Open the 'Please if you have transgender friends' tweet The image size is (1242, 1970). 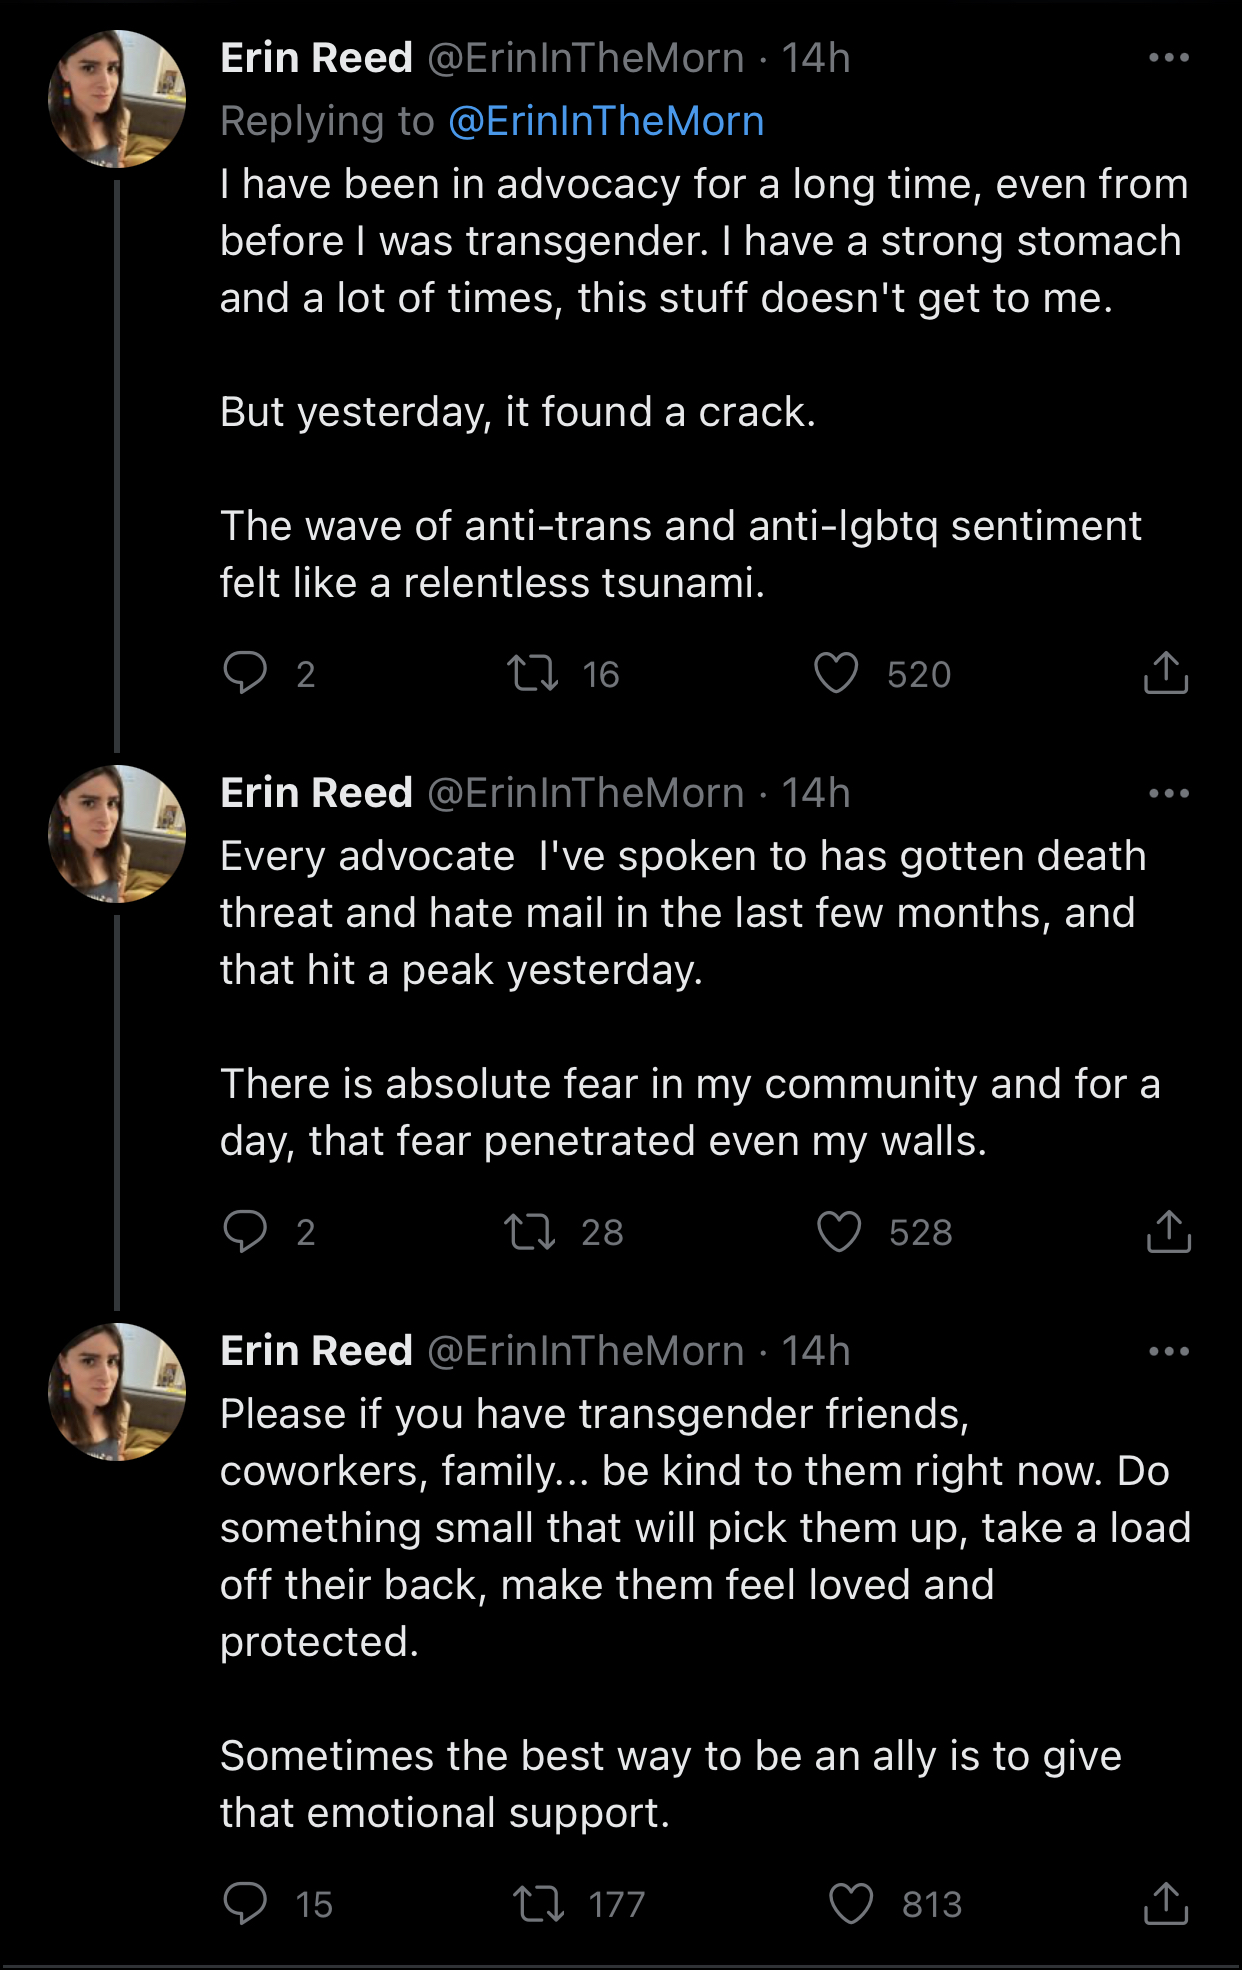click(x=600, y=1527)
